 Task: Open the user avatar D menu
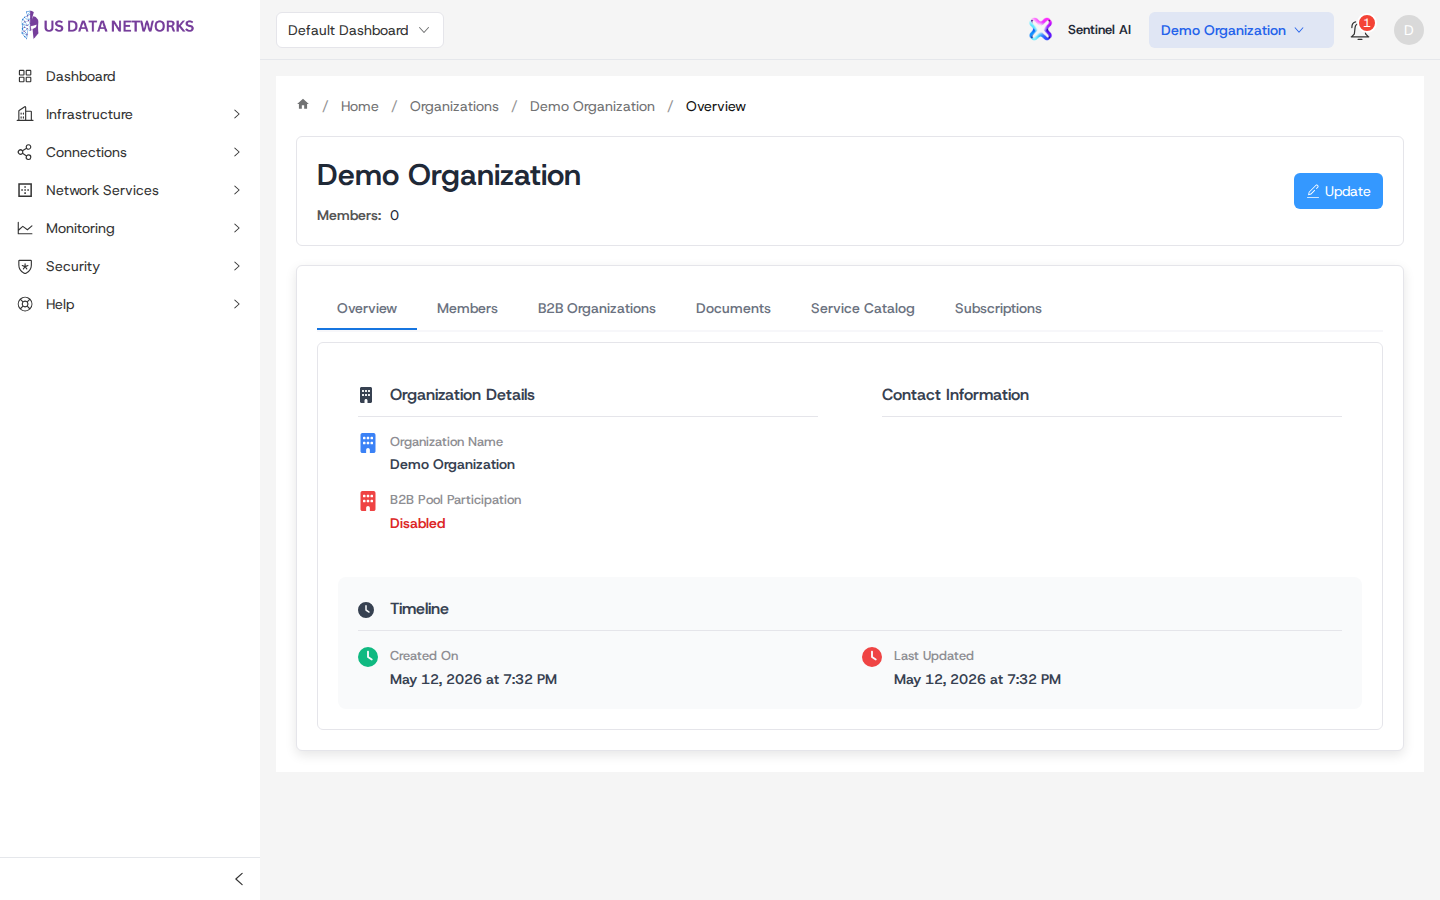pyautogui.click(x=1408, y=30)
